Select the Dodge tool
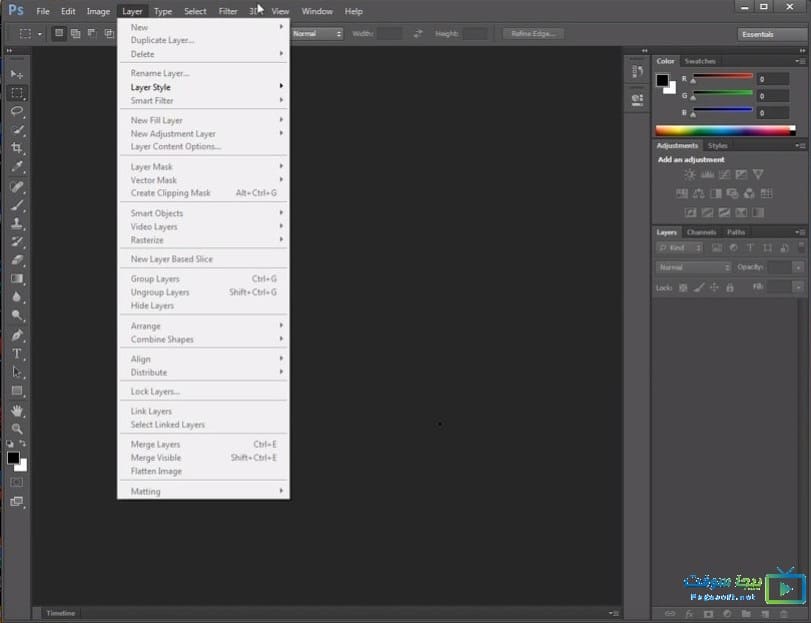Screen dimensions: 811x623 17,315
